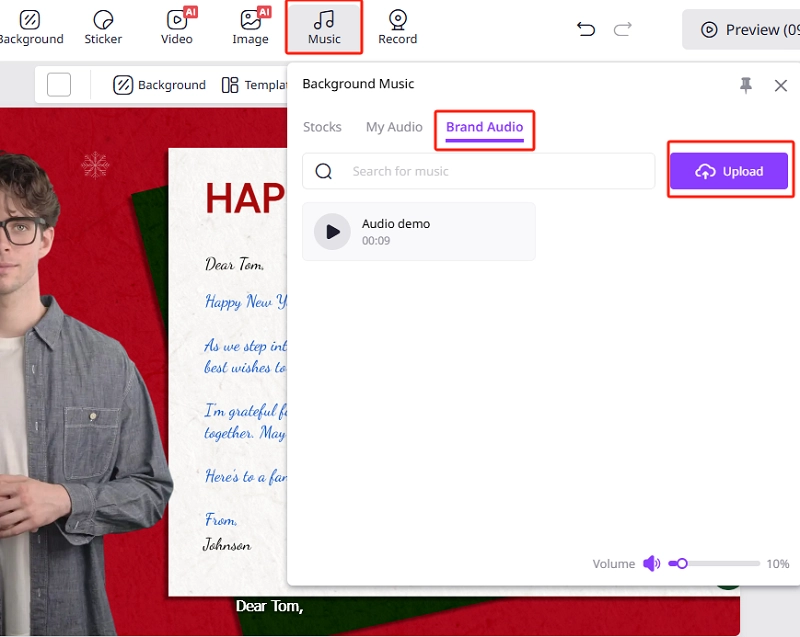This screenshot has height=637, width=800.
Task: Click the redo arrow
Action: pyautogui.click(x=623, y=29)
